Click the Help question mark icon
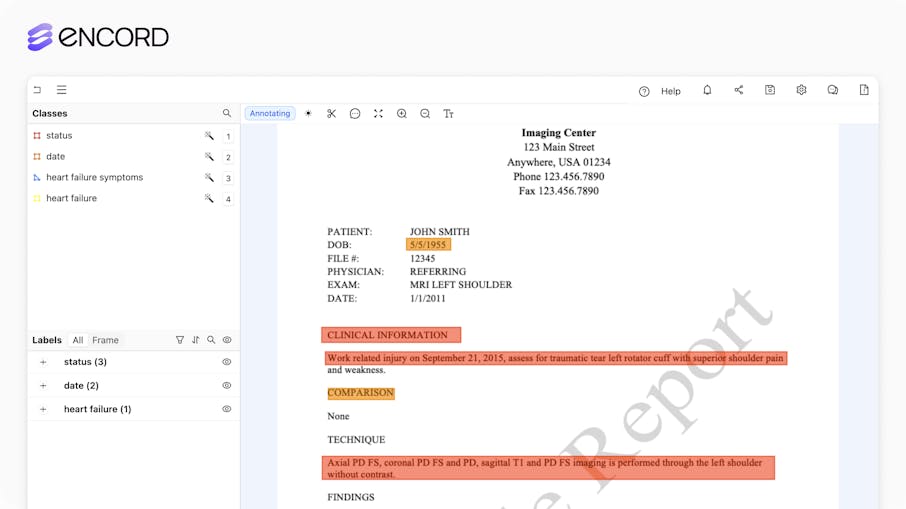 [x=644, y=91]
